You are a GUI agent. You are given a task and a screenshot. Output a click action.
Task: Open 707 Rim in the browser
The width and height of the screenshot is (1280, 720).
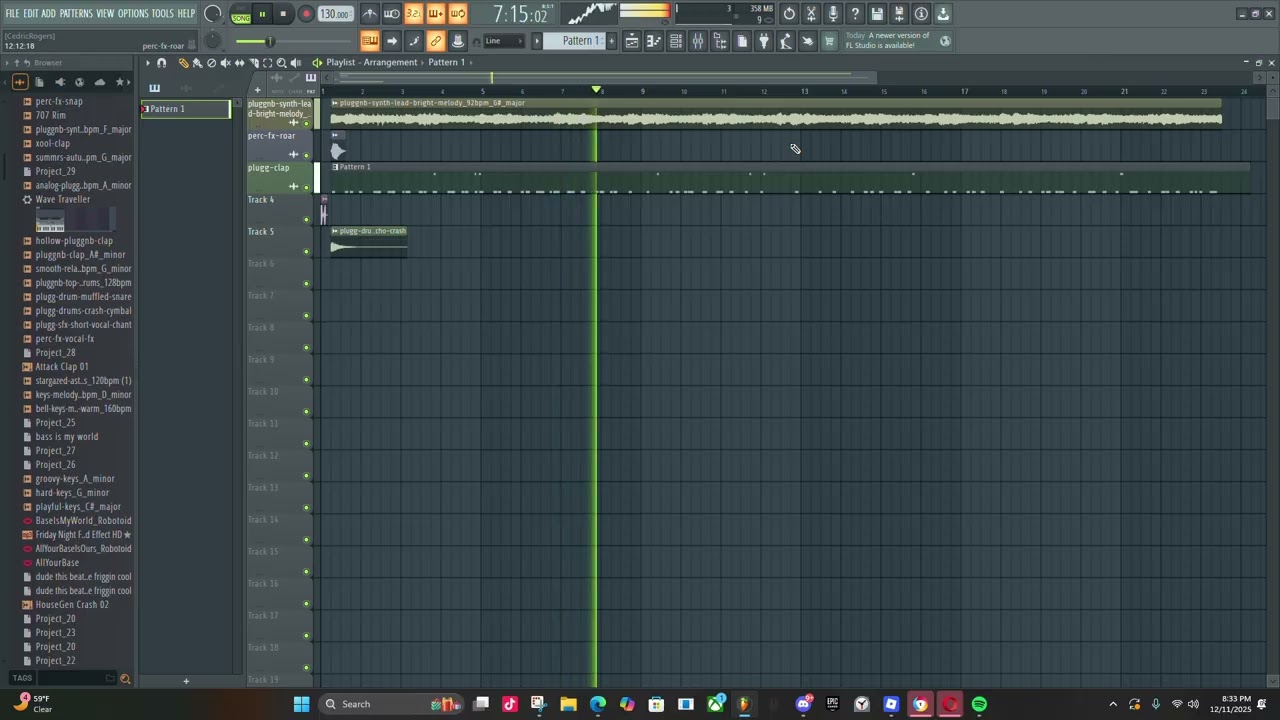click(51, 115)
